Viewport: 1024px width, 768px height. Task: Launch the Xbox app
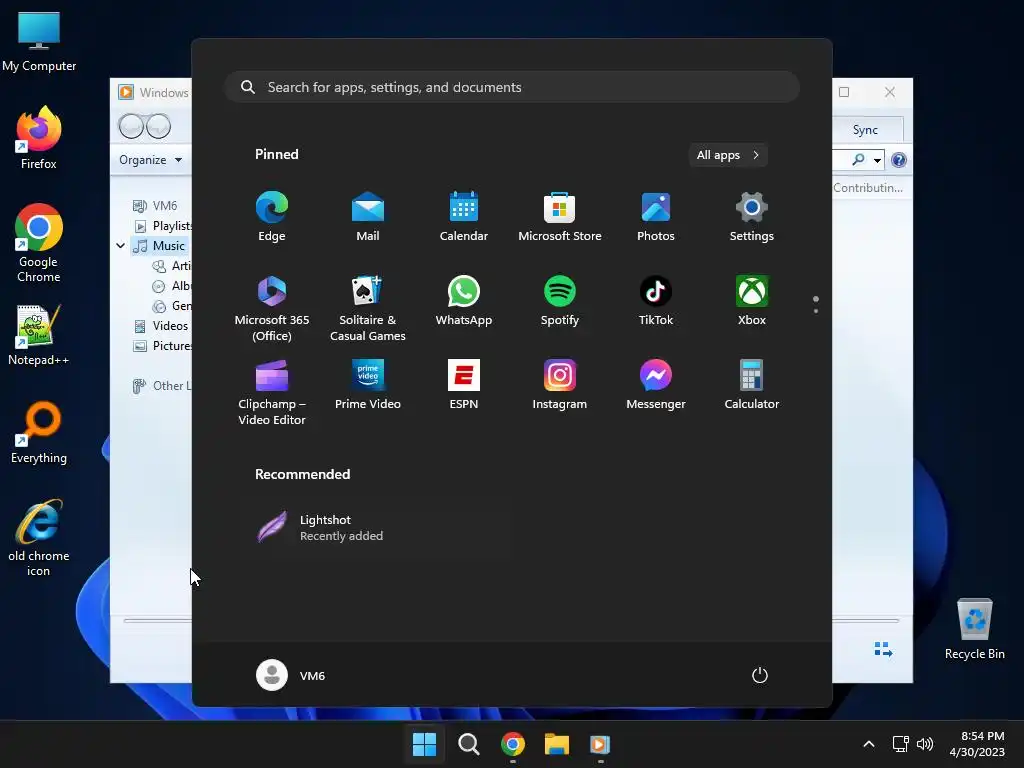752,301
